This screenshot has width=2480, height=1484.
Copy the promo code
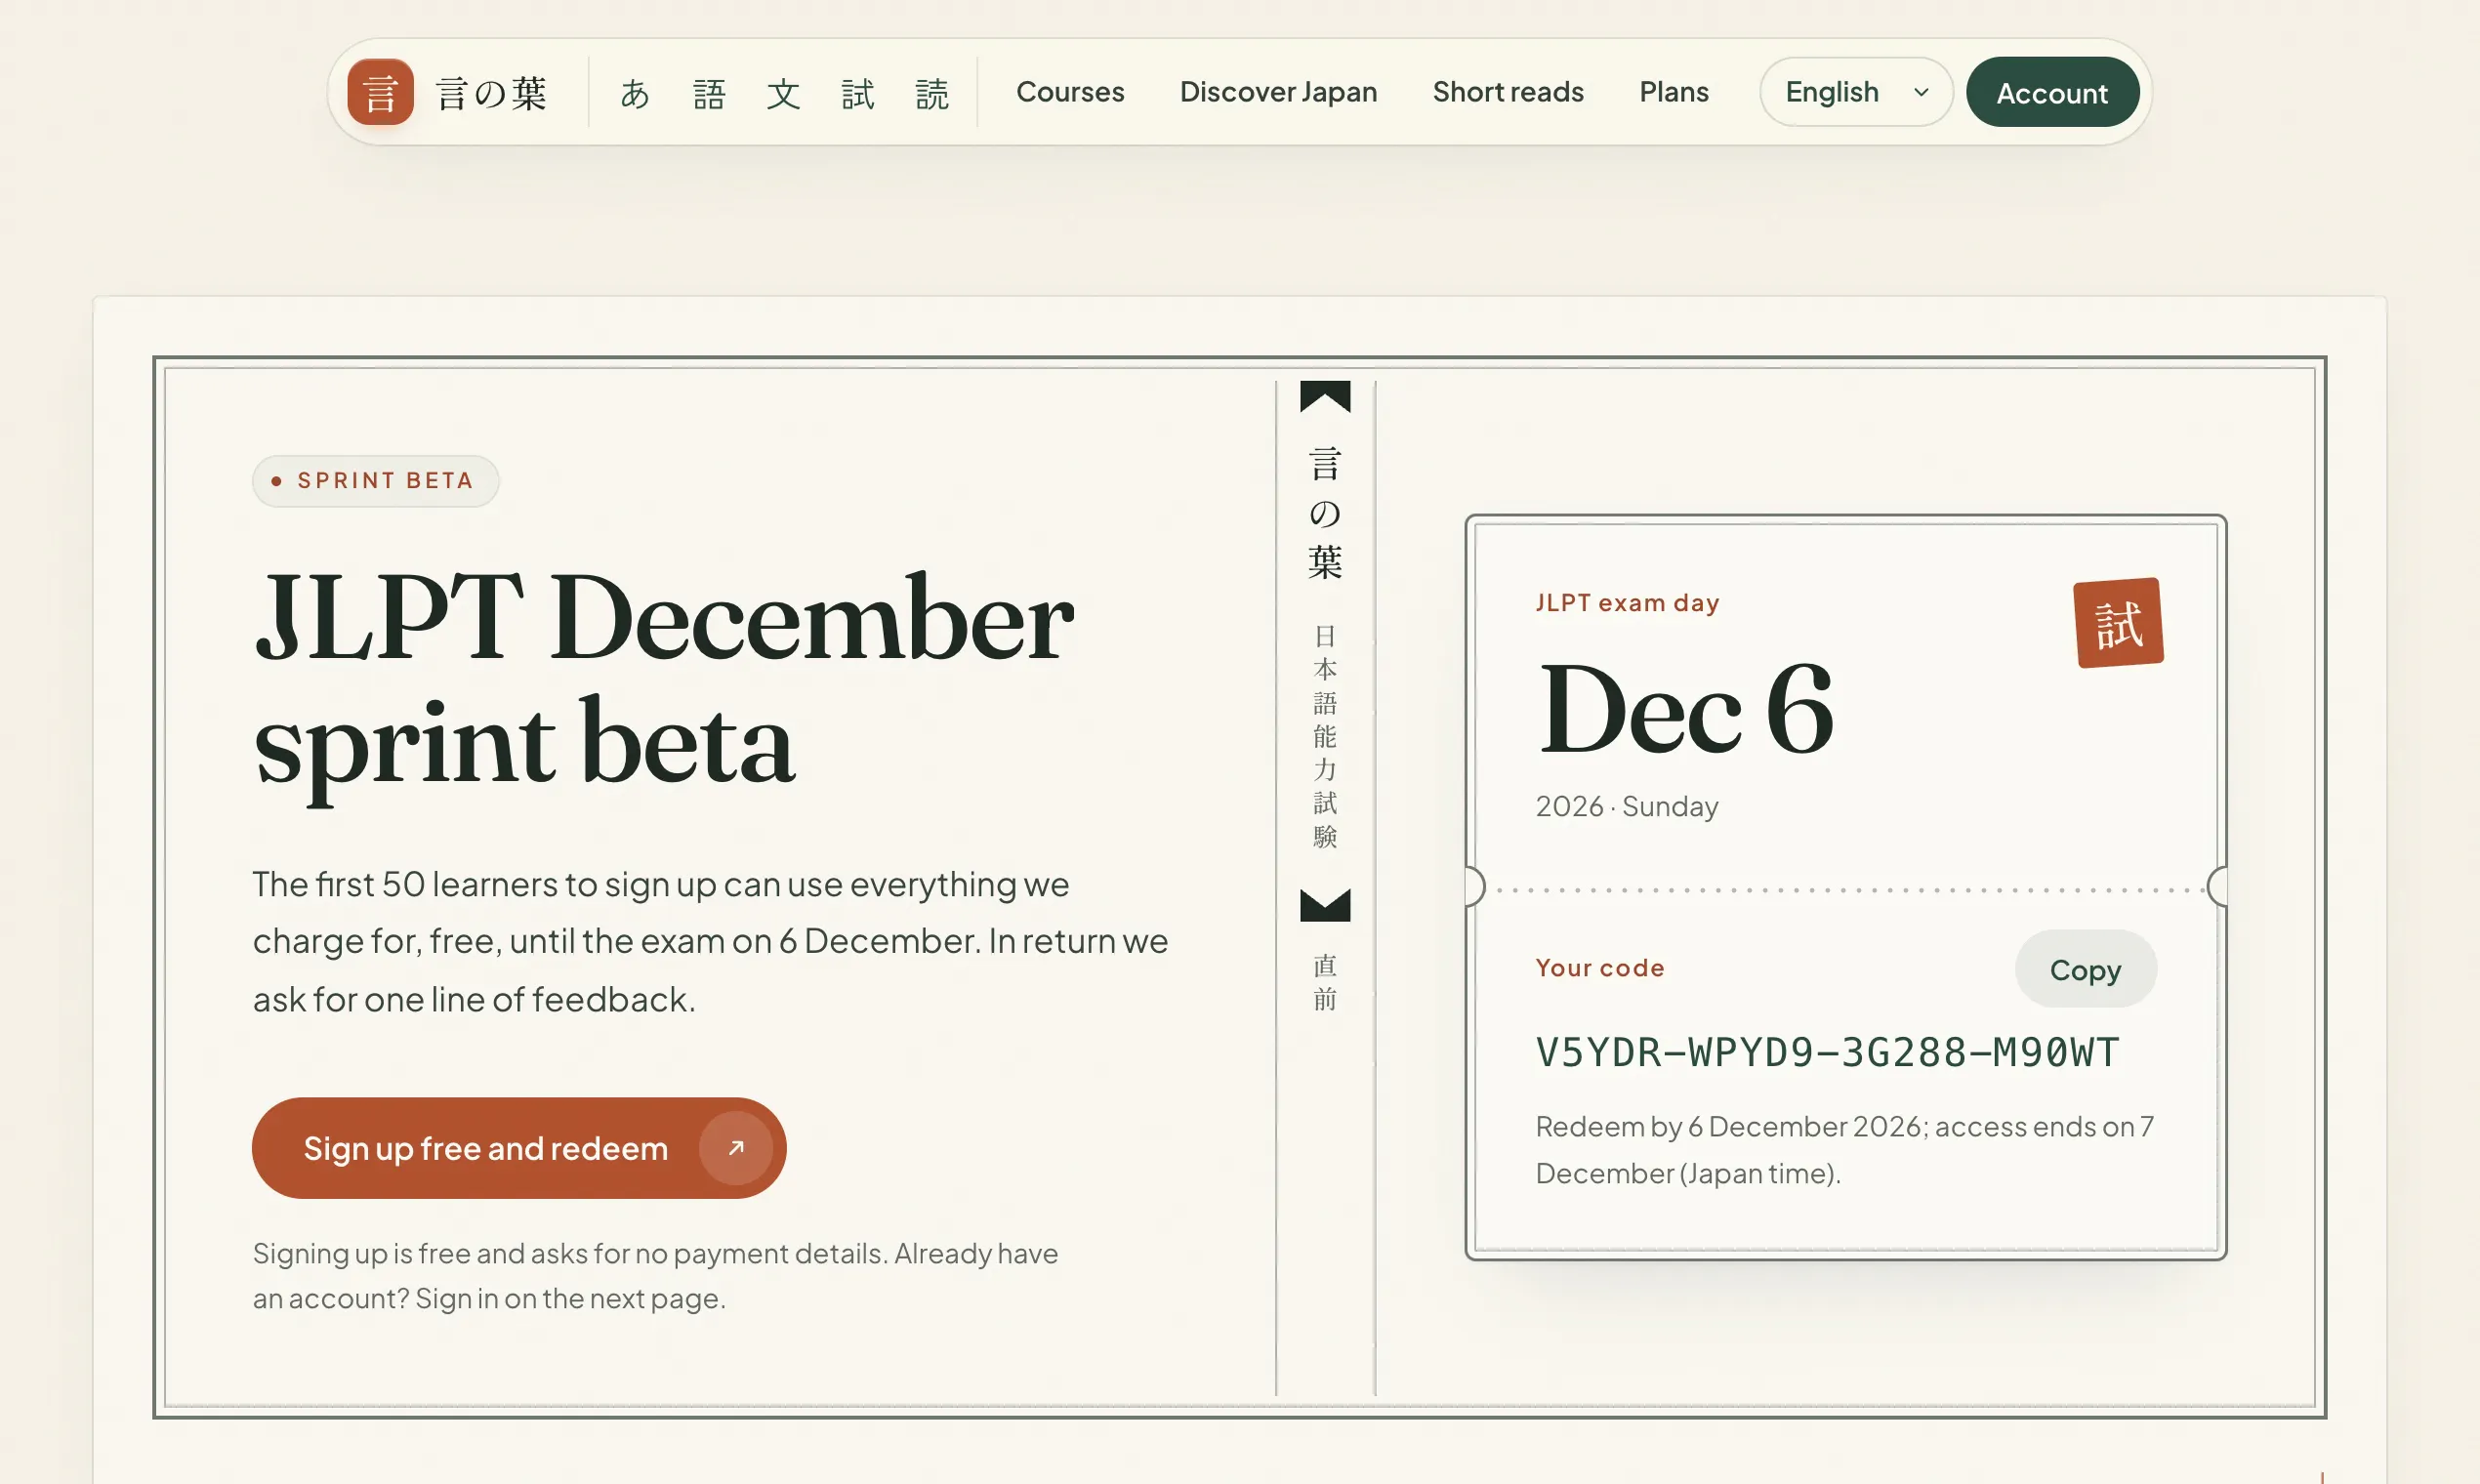(x=2085, y=968)
